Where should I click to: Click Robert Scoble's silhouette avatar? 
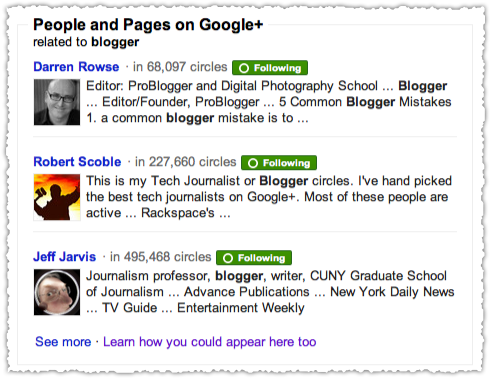tap(57, 197)
